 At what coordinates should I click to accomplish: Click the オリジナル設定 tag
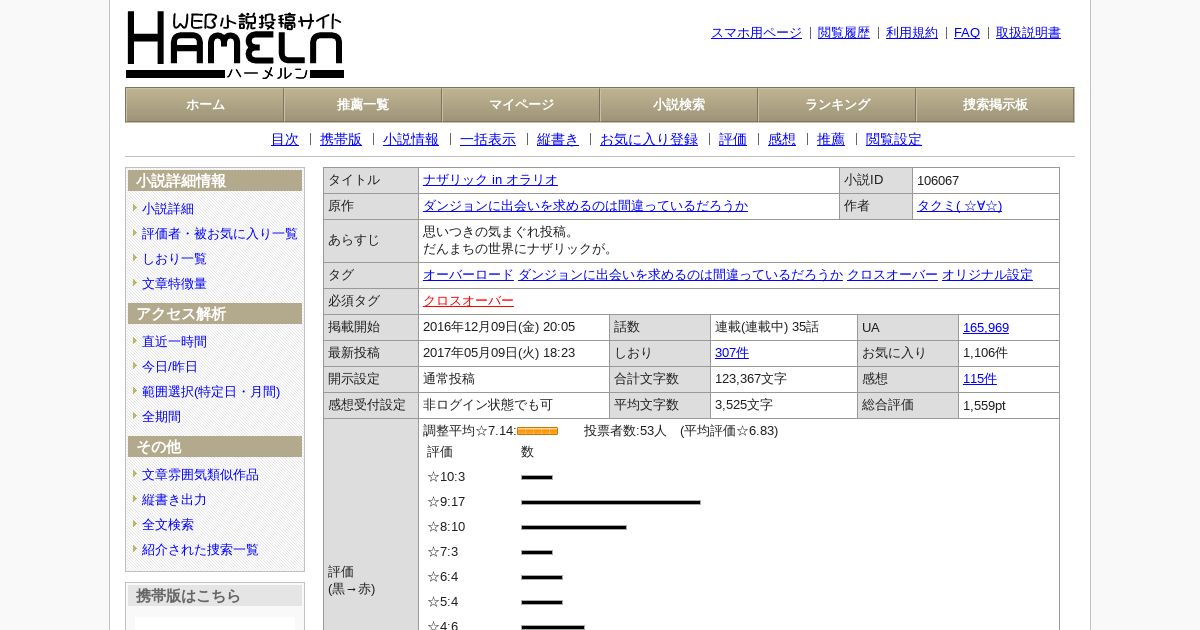[987, 275]
